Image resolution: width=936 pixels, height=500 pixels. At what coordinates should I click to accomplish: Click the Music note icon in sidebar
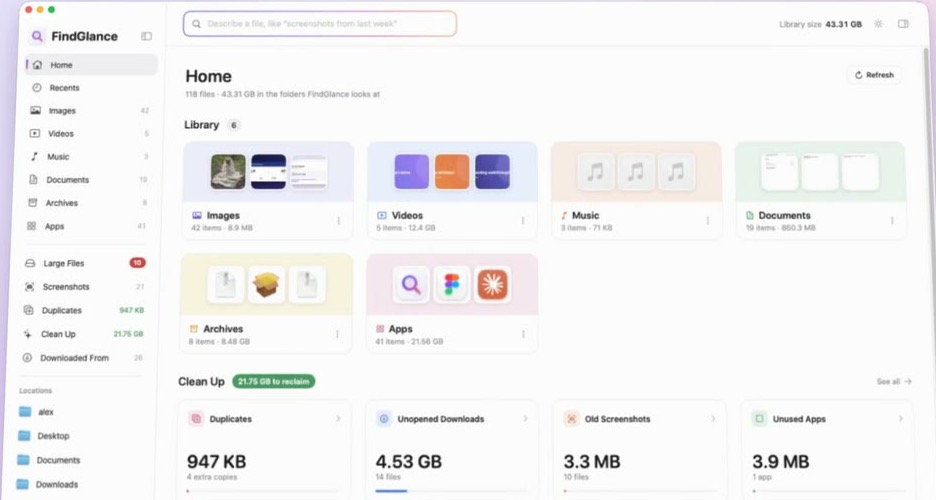click(35, 156)
